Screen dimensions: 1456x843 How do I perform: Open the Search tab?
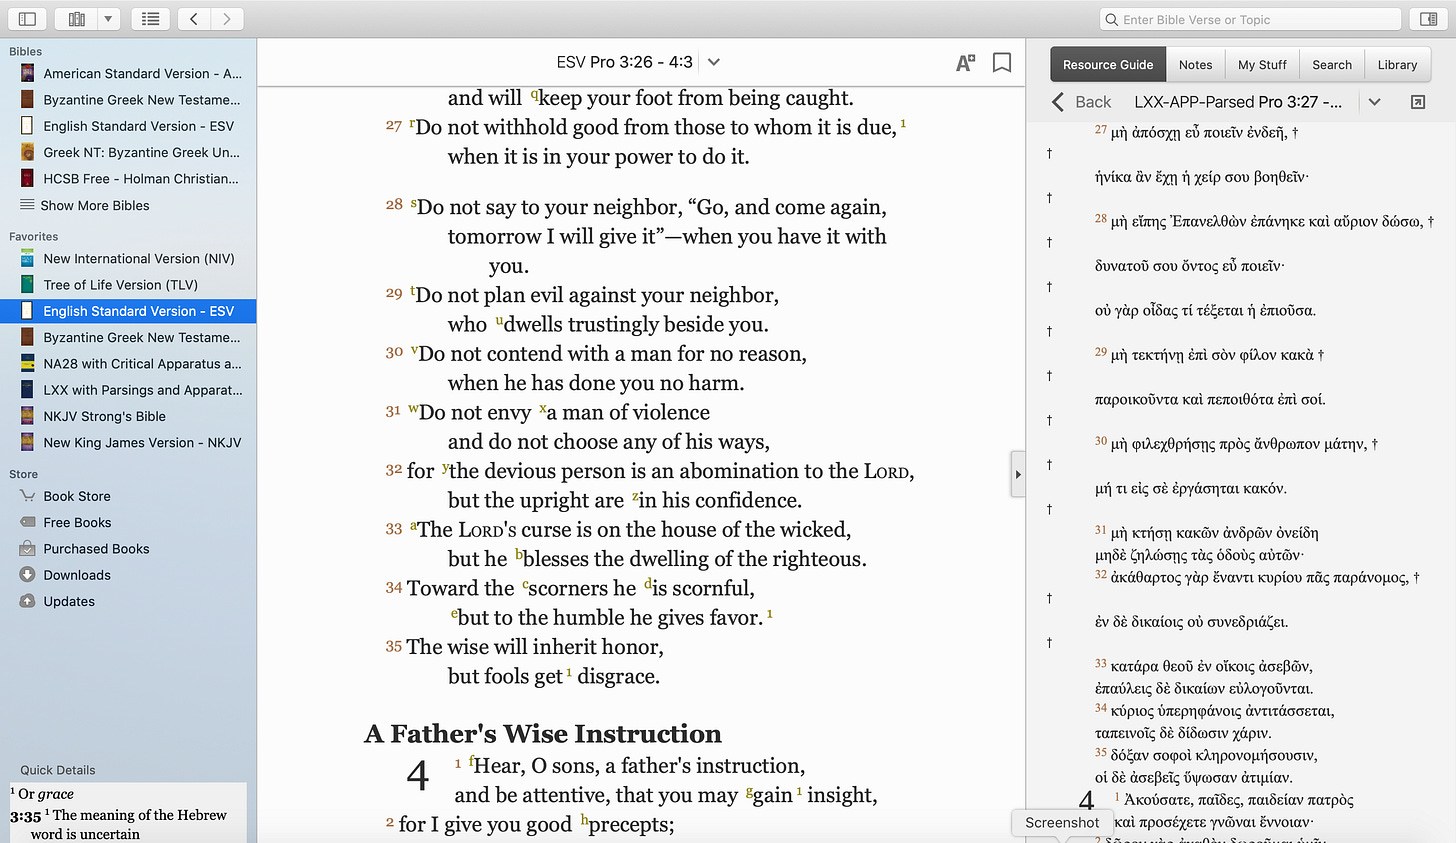click(1332, 65)
